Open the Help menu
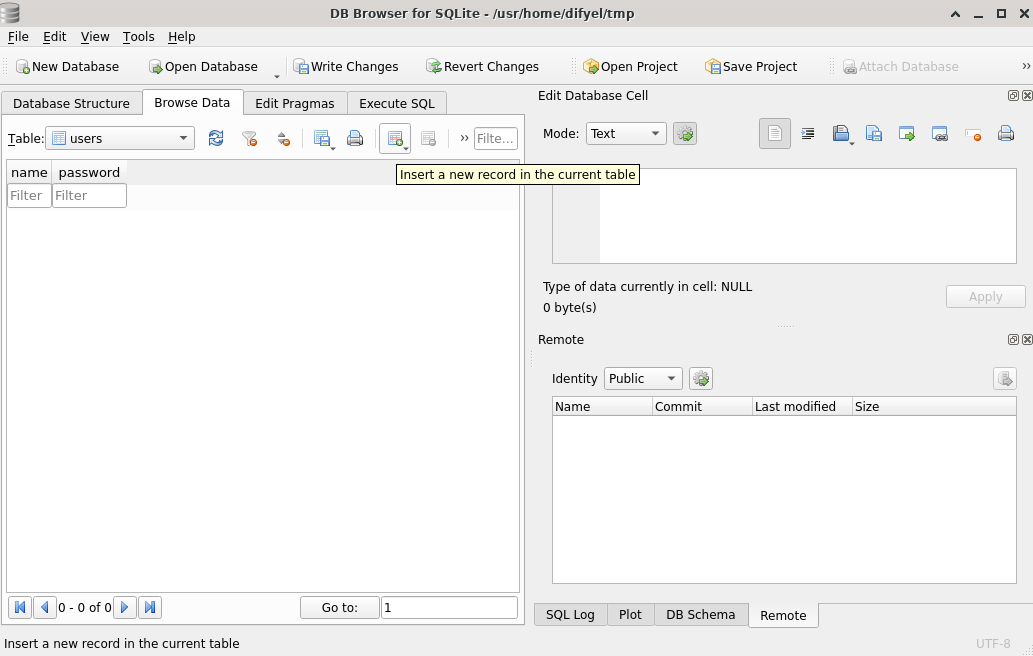 click(182, 37)
